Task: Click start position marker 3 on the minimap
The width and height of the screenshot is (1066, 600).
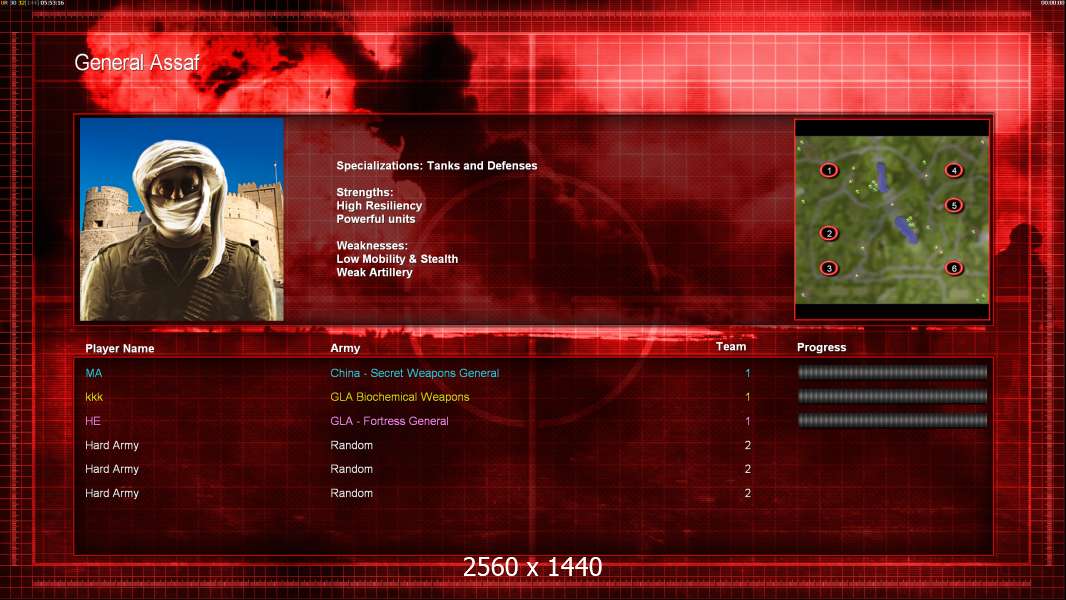Action: coord(829,268)
